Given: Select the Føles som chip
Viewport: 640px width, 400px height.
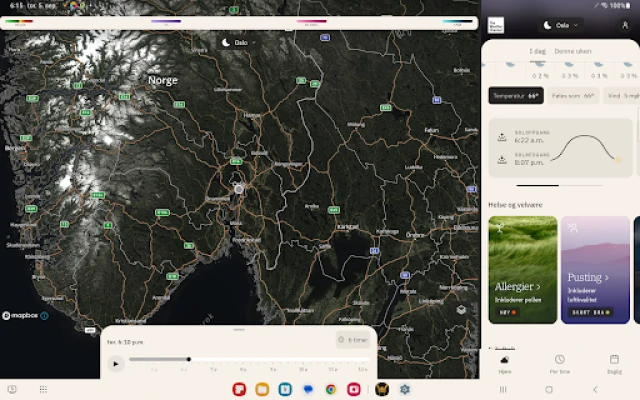Looking at the screenshot, I should (x=573, y=96).
